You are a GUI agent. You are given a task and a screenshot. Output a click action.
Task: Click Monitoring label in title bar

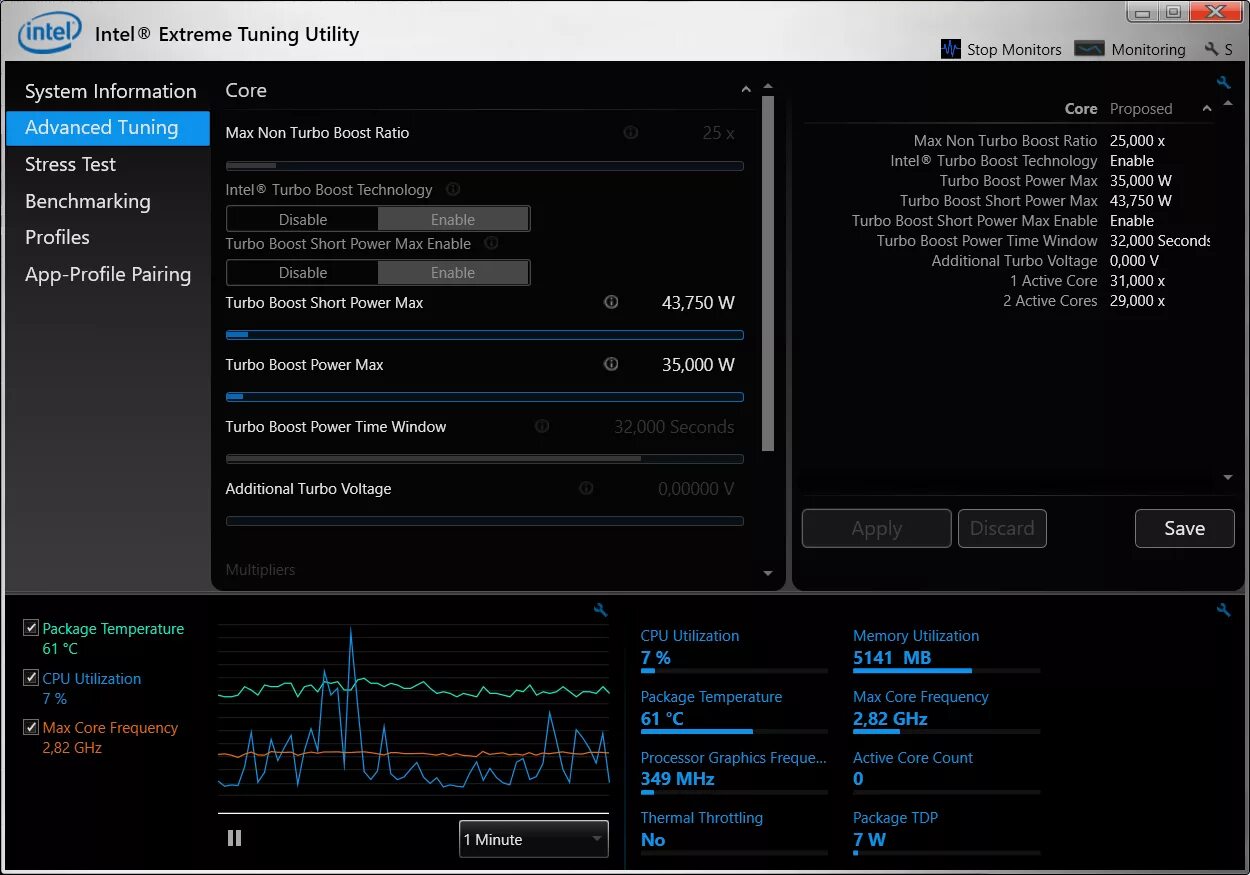(1148, 49)
